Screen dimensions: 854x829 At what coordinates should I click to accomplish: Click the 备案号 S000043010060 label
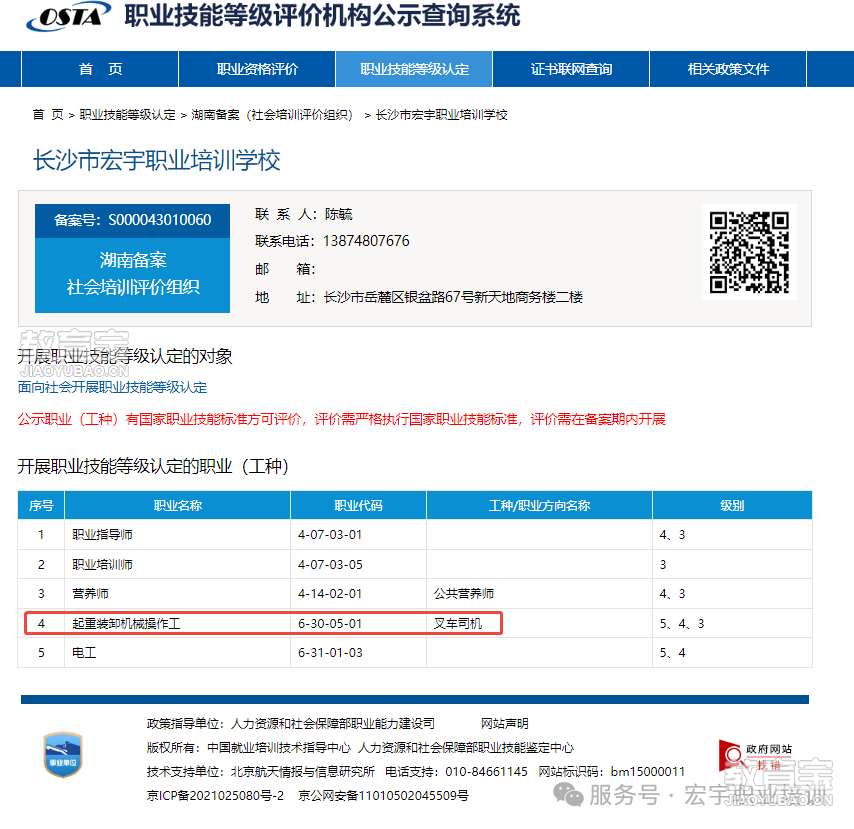coord(132,220)
